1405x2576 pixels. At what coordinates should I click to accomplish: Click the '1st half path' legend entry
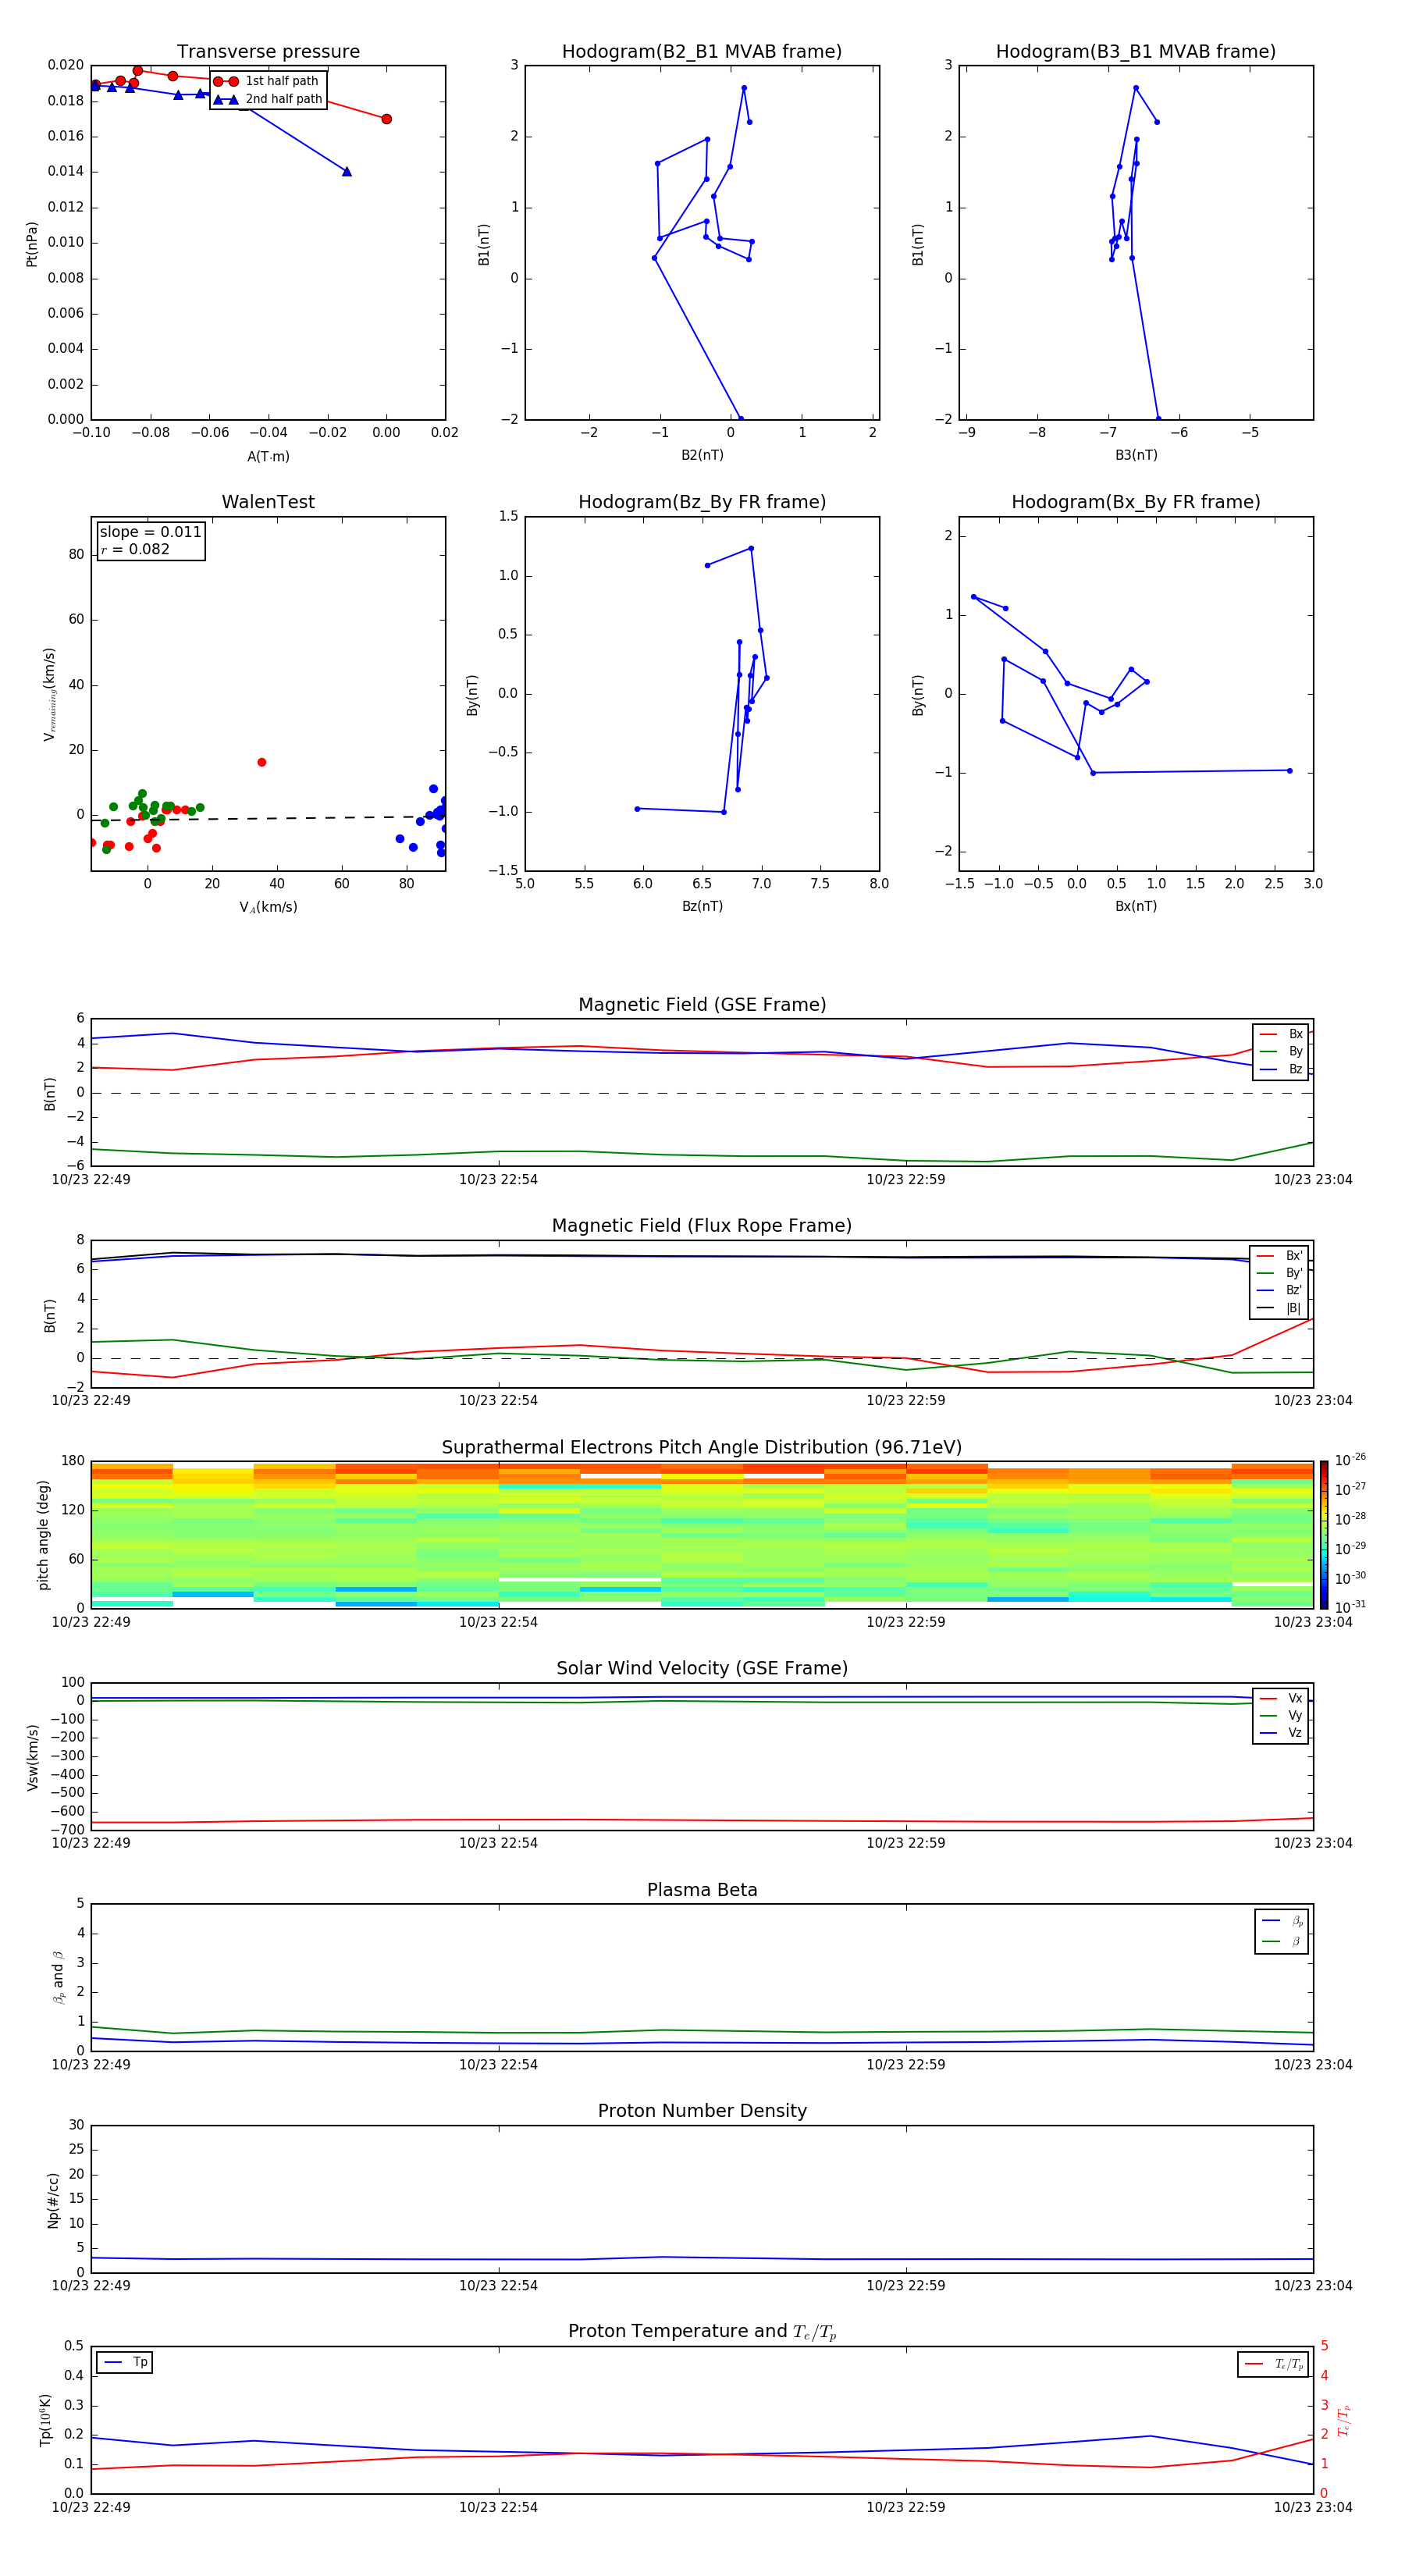pos(266,81)
